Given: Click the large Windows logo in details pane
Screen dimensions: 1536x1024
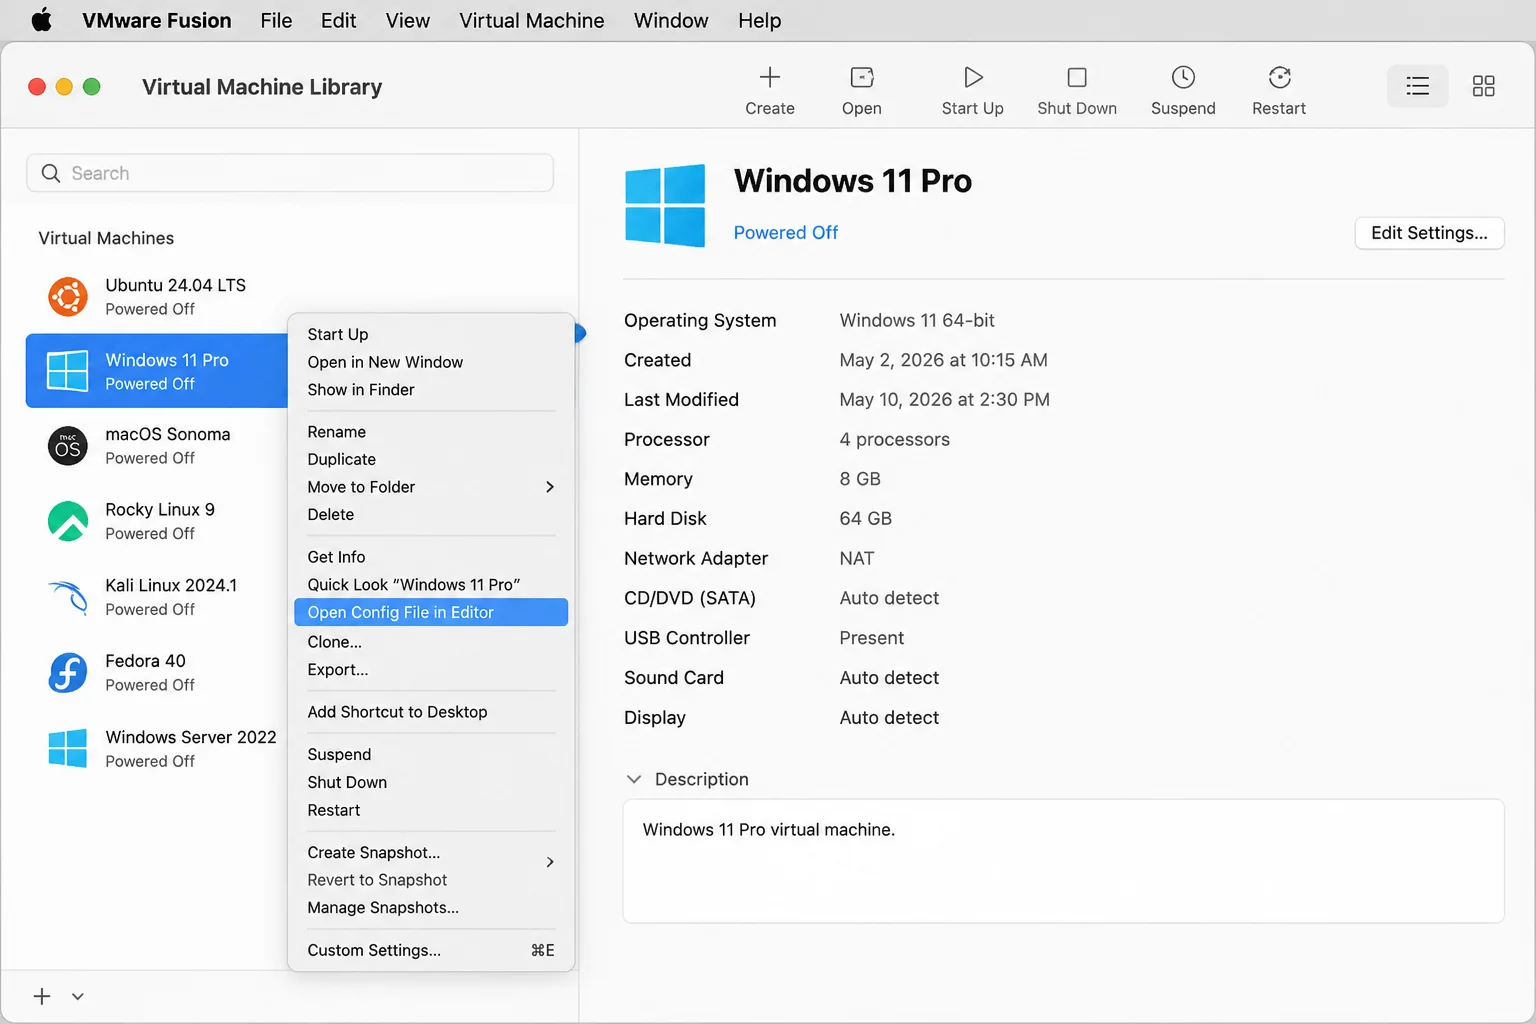Looking at the screenshot, I should click(x=665, y=205).
